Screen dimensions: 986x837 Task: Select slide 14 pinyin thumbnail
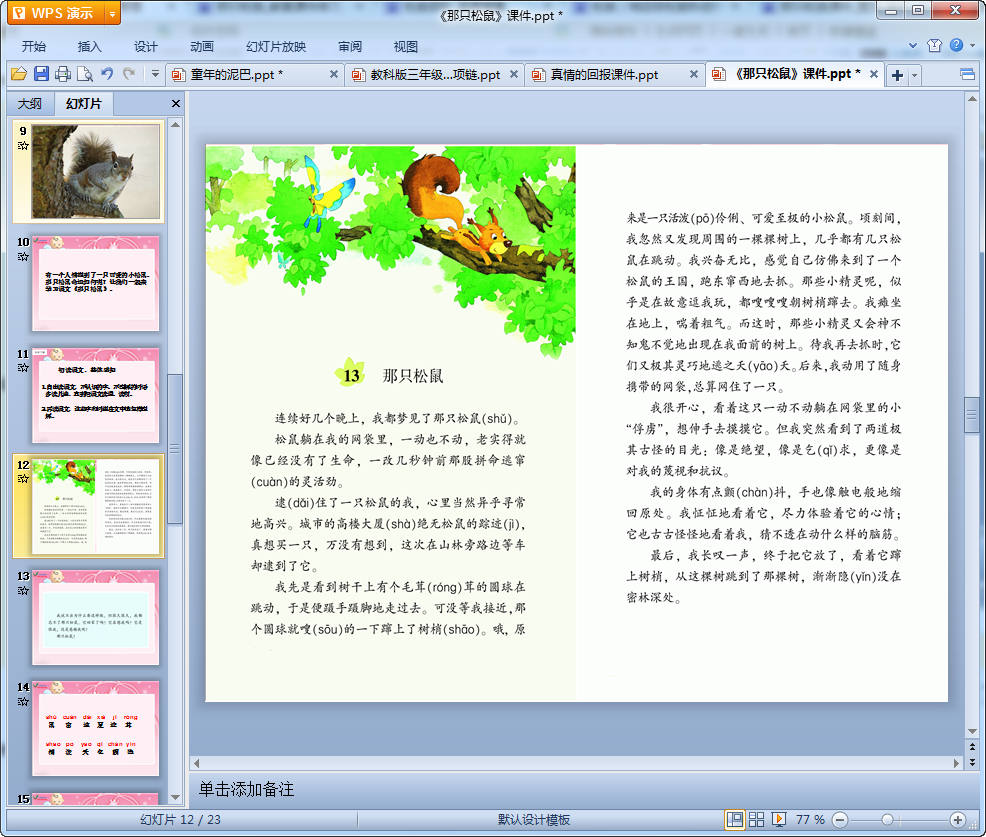pyautogui.click(x=96, y=729)
